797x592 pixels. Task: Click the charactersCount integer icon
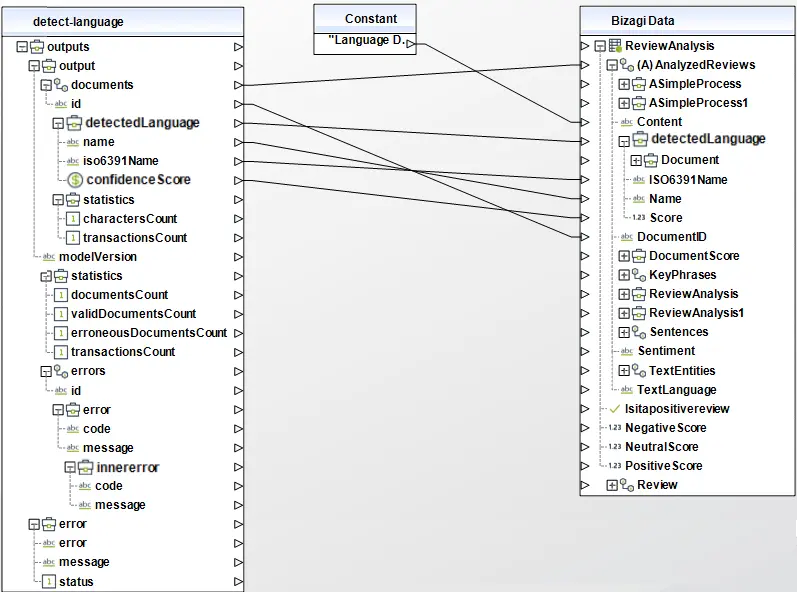coord(73,219)
